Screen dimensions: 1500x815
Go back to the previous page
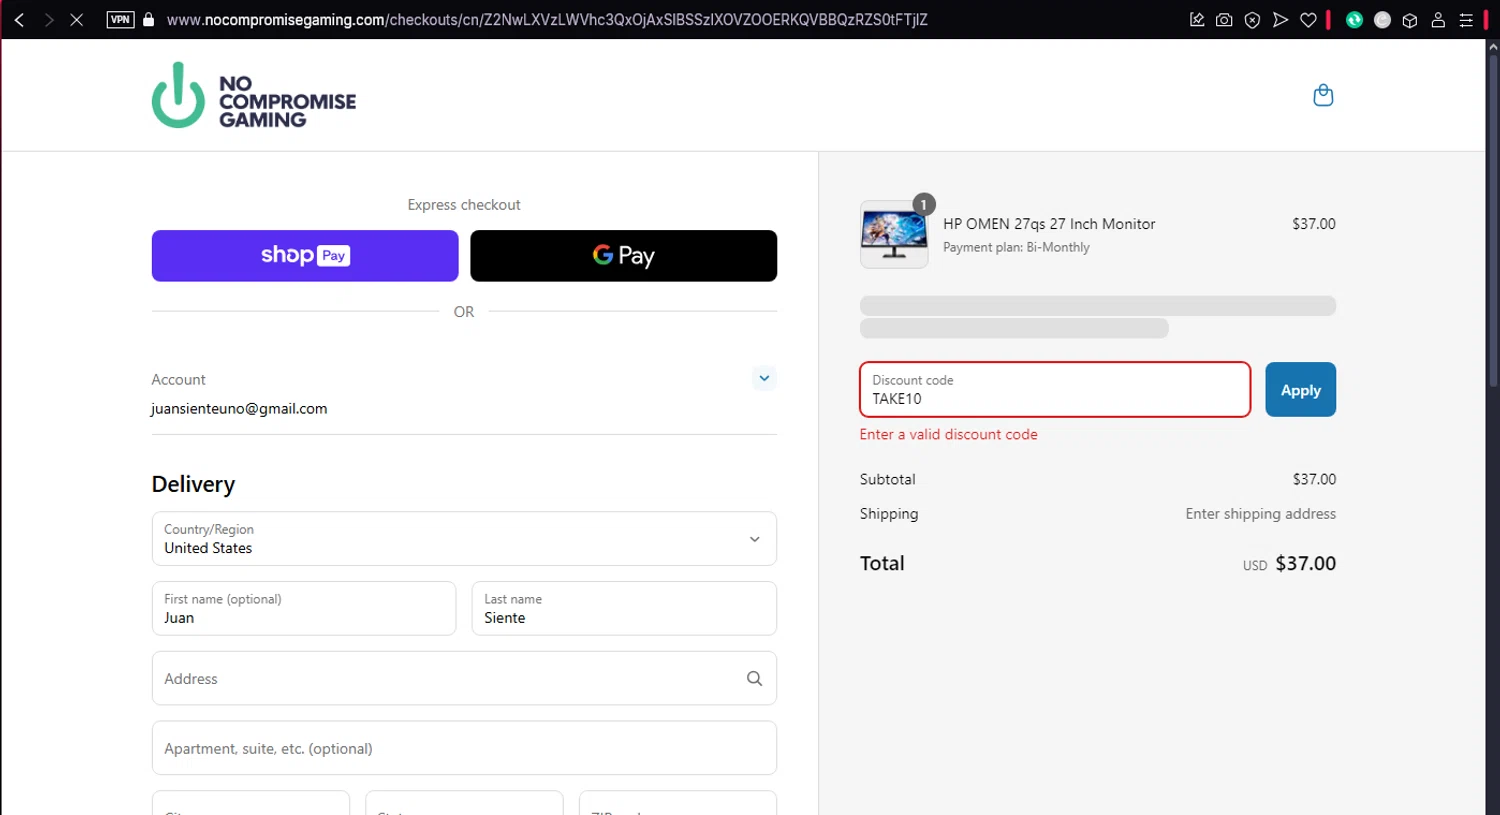[x=19, y=20]
